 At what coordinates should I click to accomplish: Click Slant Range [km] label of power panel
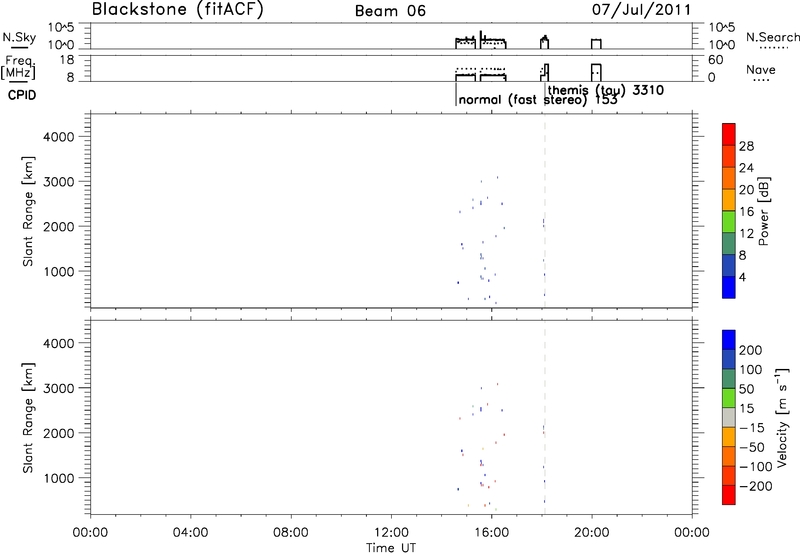(x=28, y=211)
